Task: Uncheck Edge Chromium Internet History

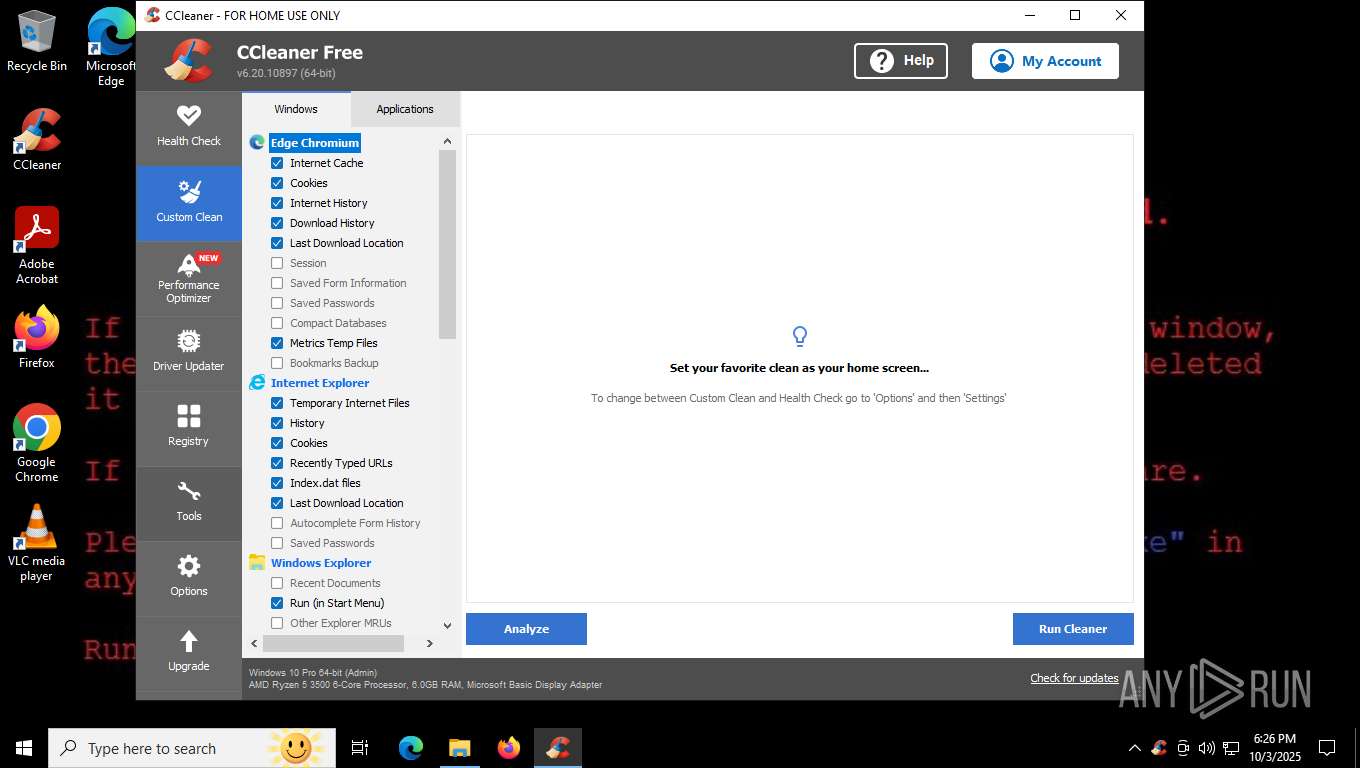Action: click(277, 203)
